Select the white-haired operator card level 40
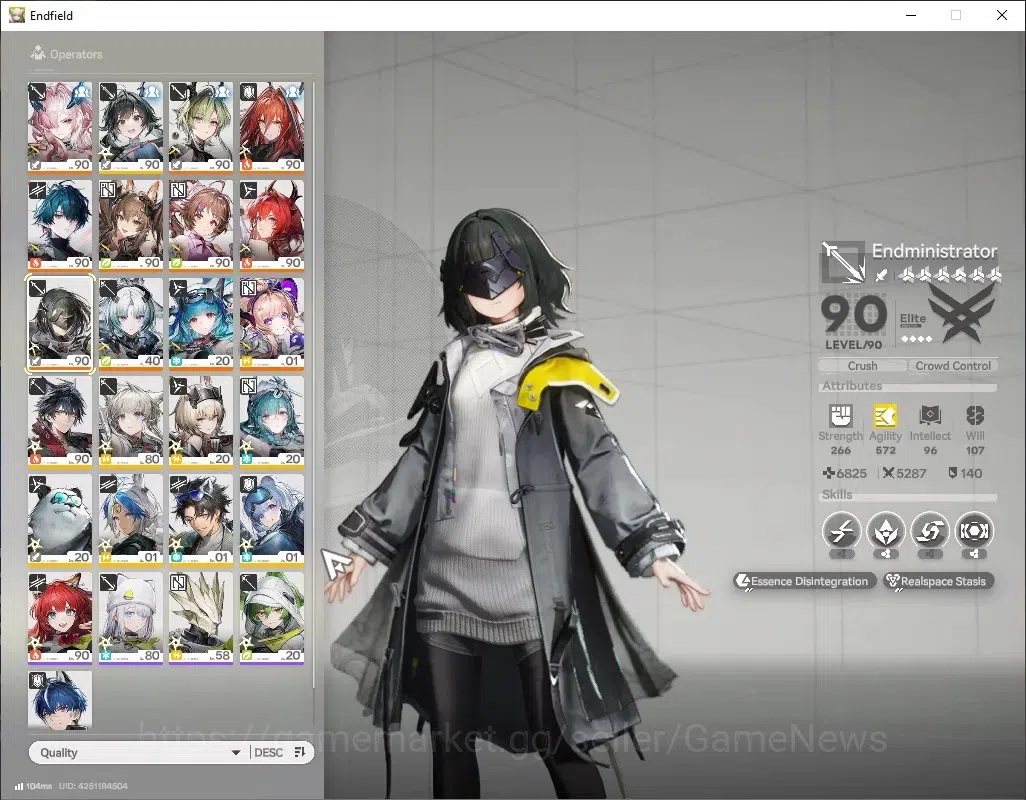Screen dimensions: 1026x800 [x=130, y=324]
